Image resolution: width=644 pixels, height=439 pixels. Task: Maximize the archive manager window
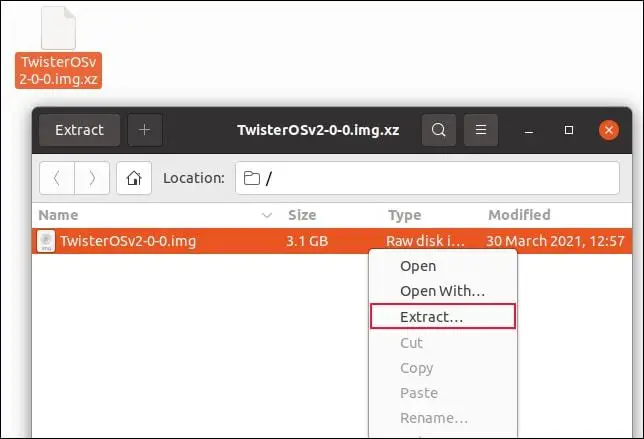tap(569, 130)
